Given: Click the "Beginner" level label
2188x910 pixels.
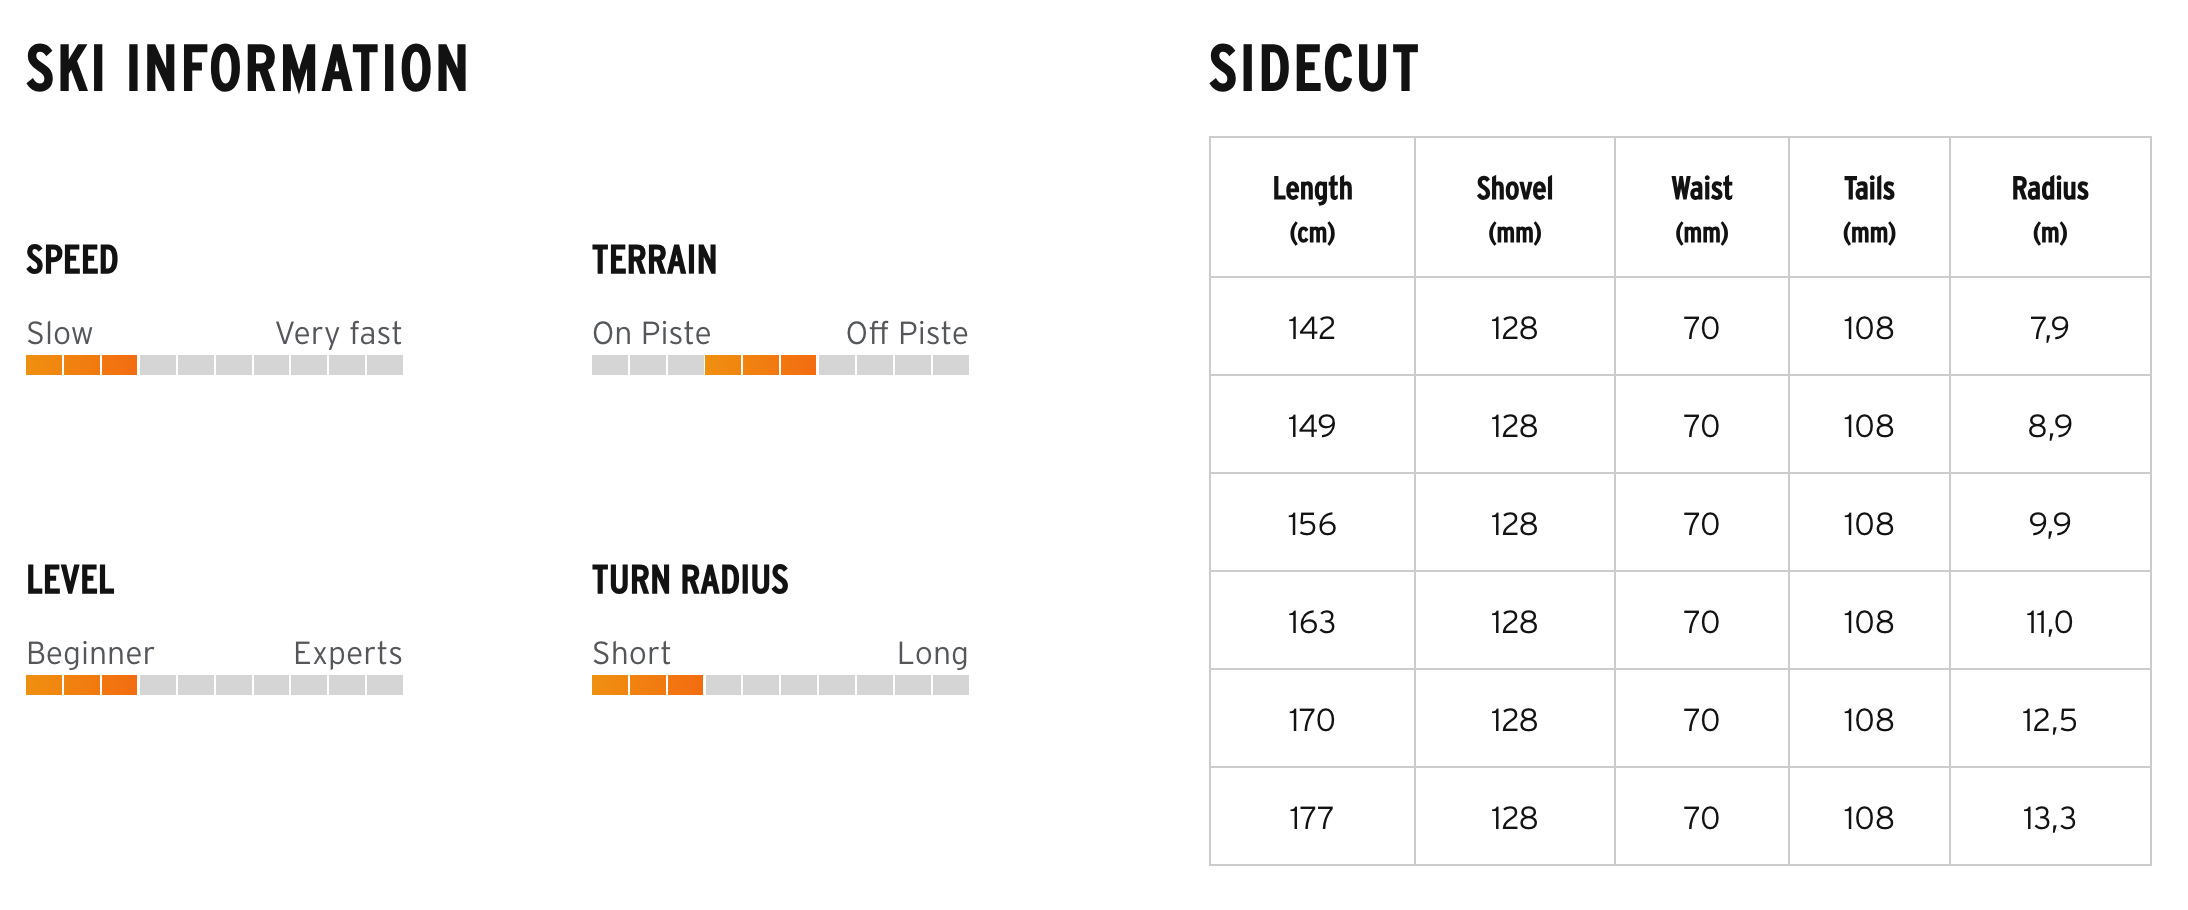Looking at the screenshot, I should tap(90, 653).
